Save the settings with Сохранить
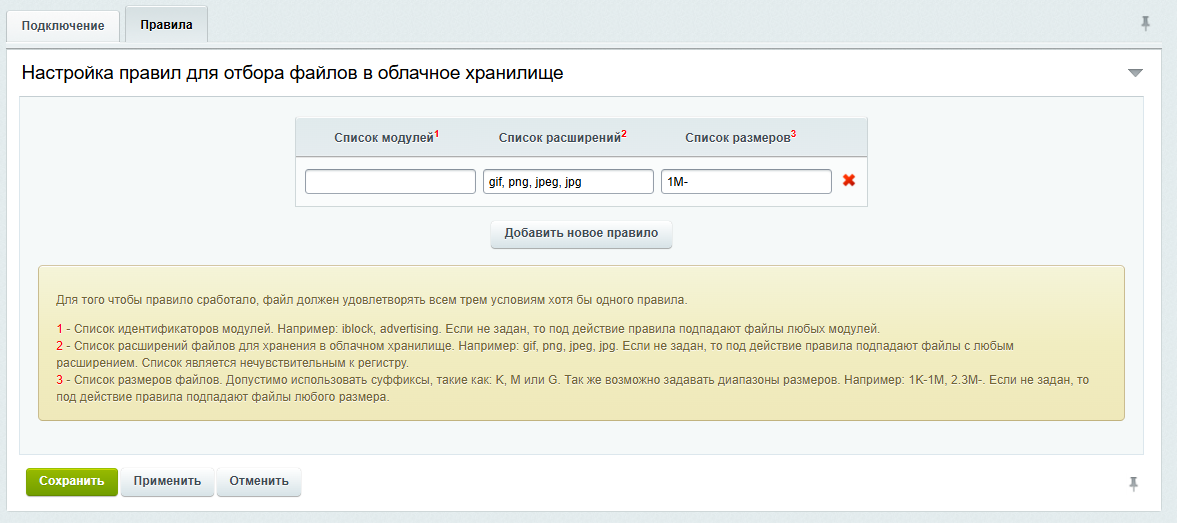This screenshot has width=1177, height=523. 72,481
